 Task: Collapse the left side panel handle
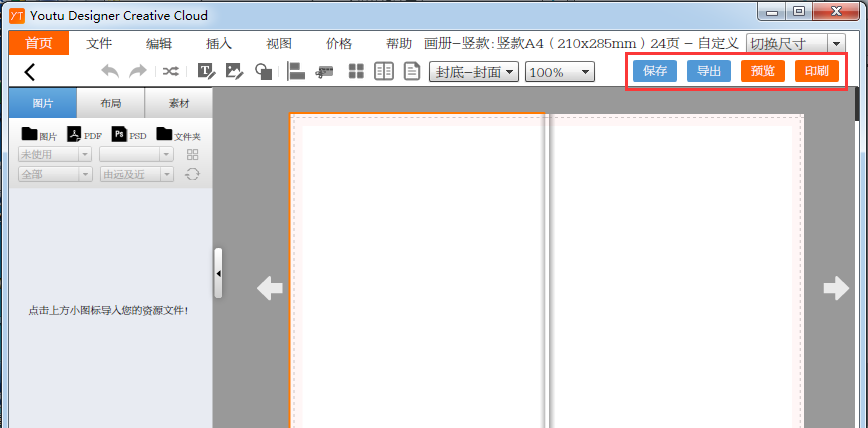218,273
